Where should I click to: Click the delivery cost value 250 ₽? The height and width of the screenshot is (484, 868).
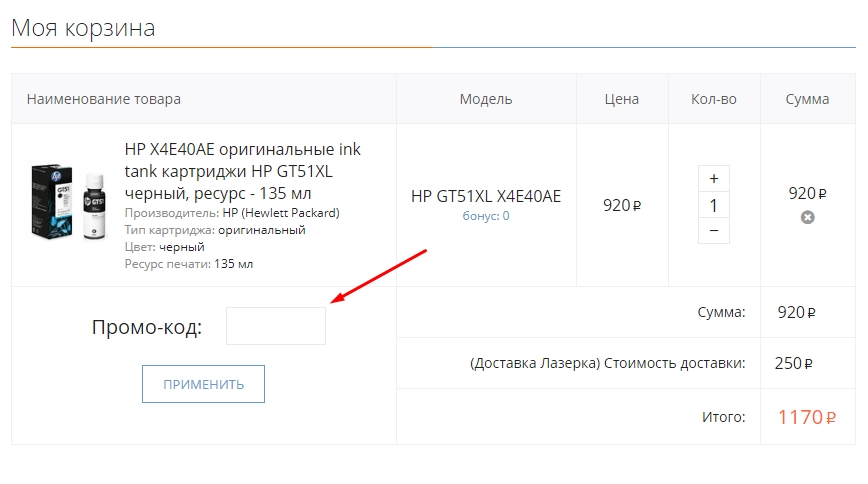(x=793, y=363)
